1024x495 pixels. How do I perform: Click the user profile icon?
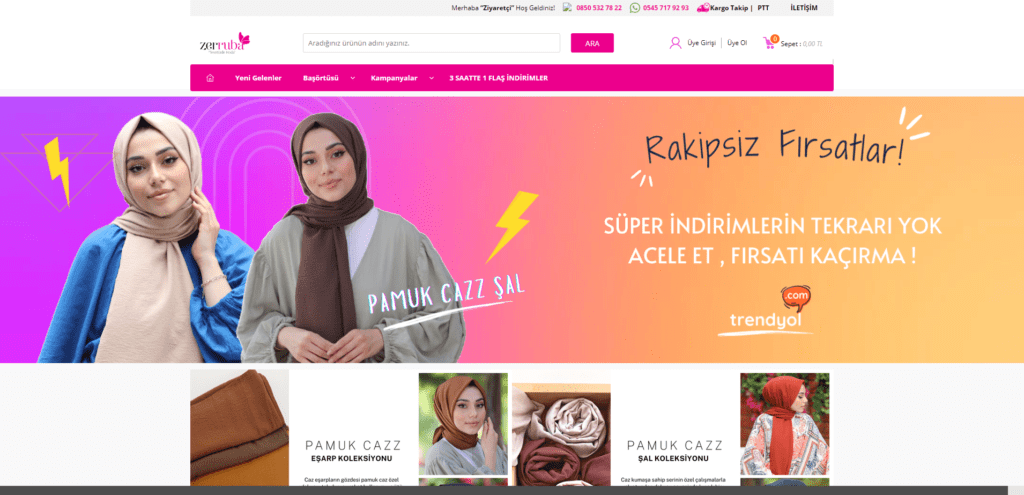[675, 43]
